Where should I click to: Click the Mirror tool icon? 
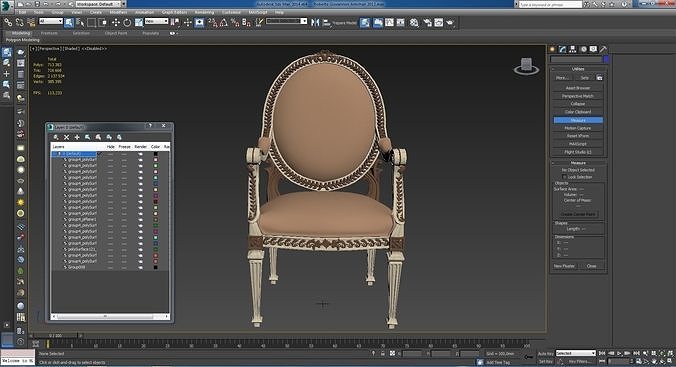(x=315, y=22)
